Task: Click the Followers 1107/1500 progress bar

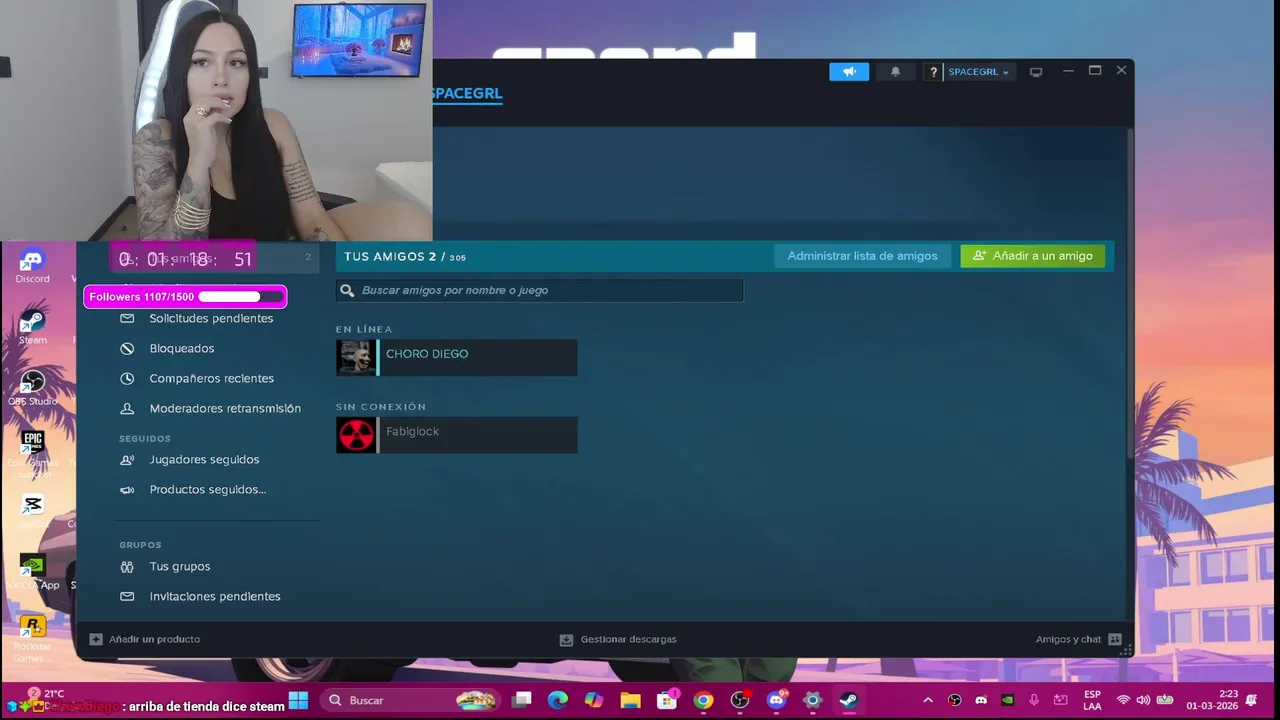Action: point(185,297)
